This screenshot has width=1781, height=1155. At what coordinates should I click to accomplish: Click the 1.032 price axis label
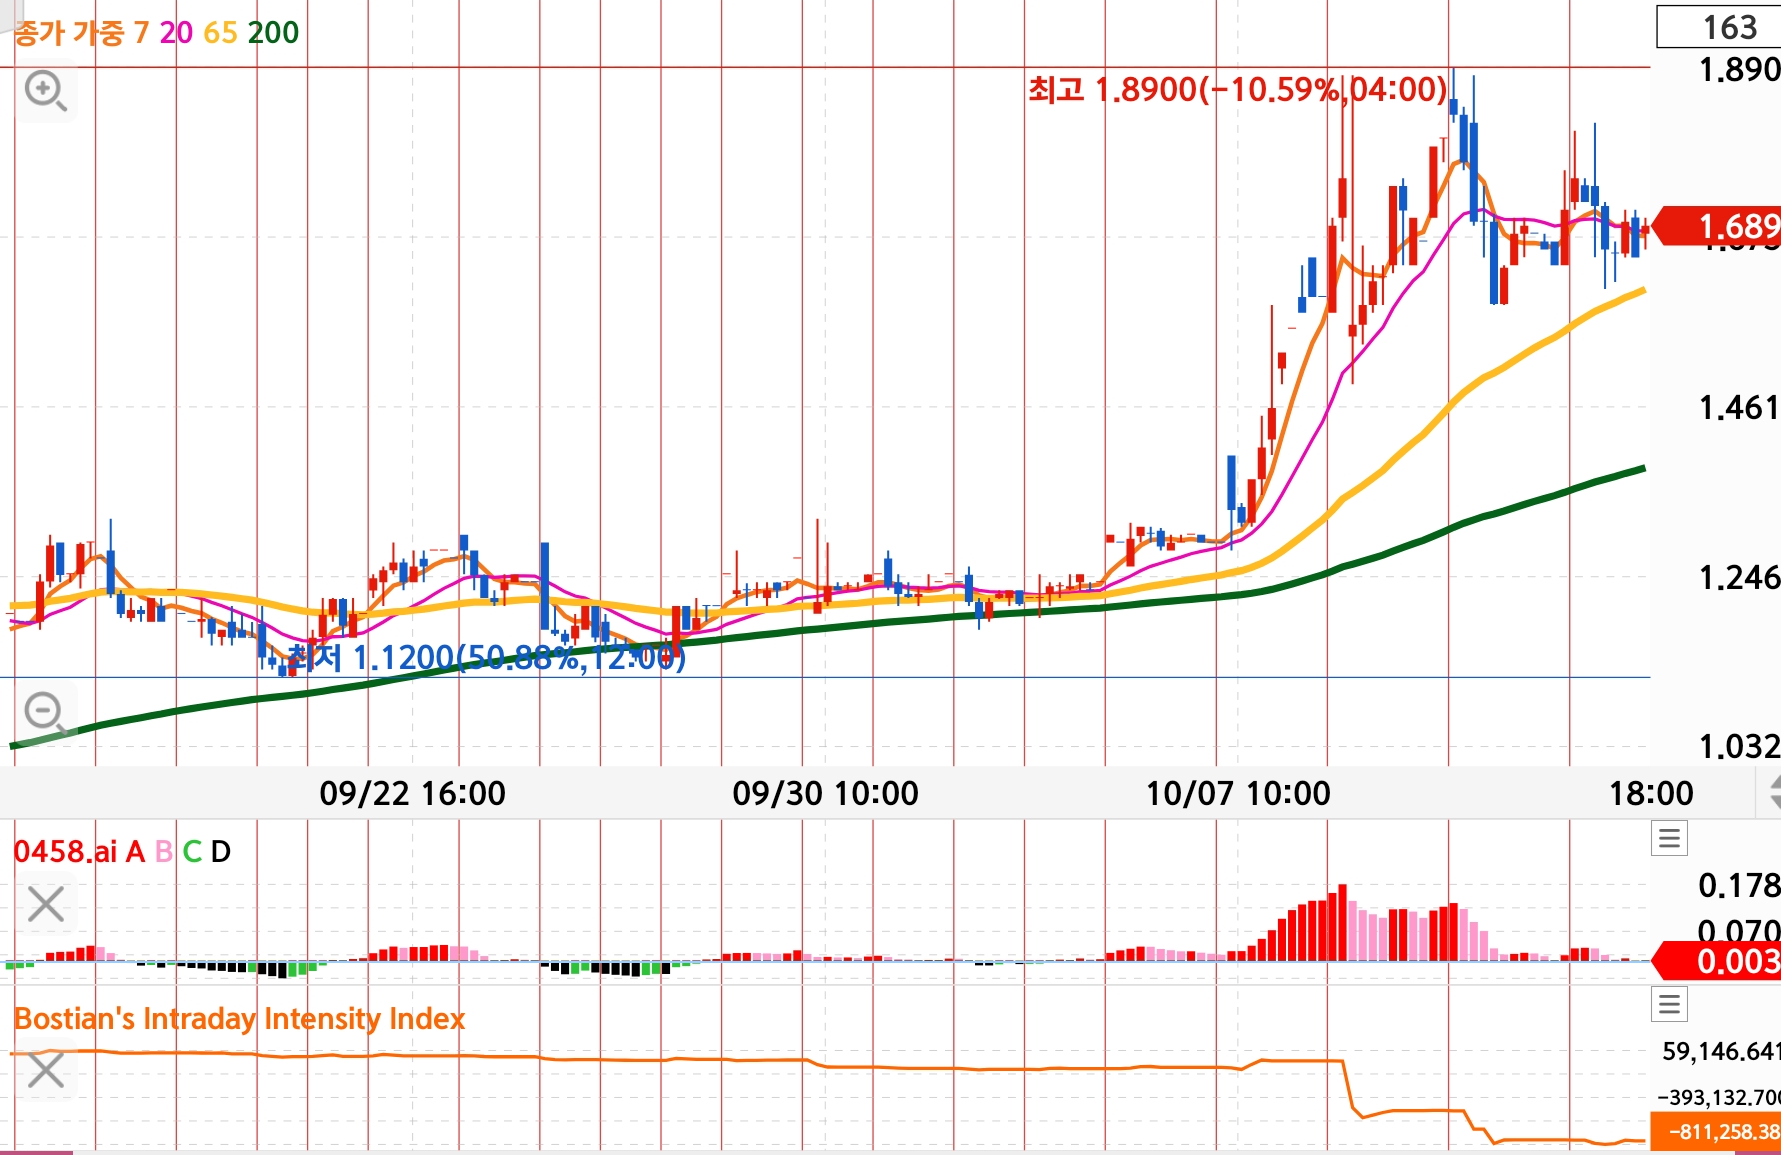click(x=1739, y=746)
